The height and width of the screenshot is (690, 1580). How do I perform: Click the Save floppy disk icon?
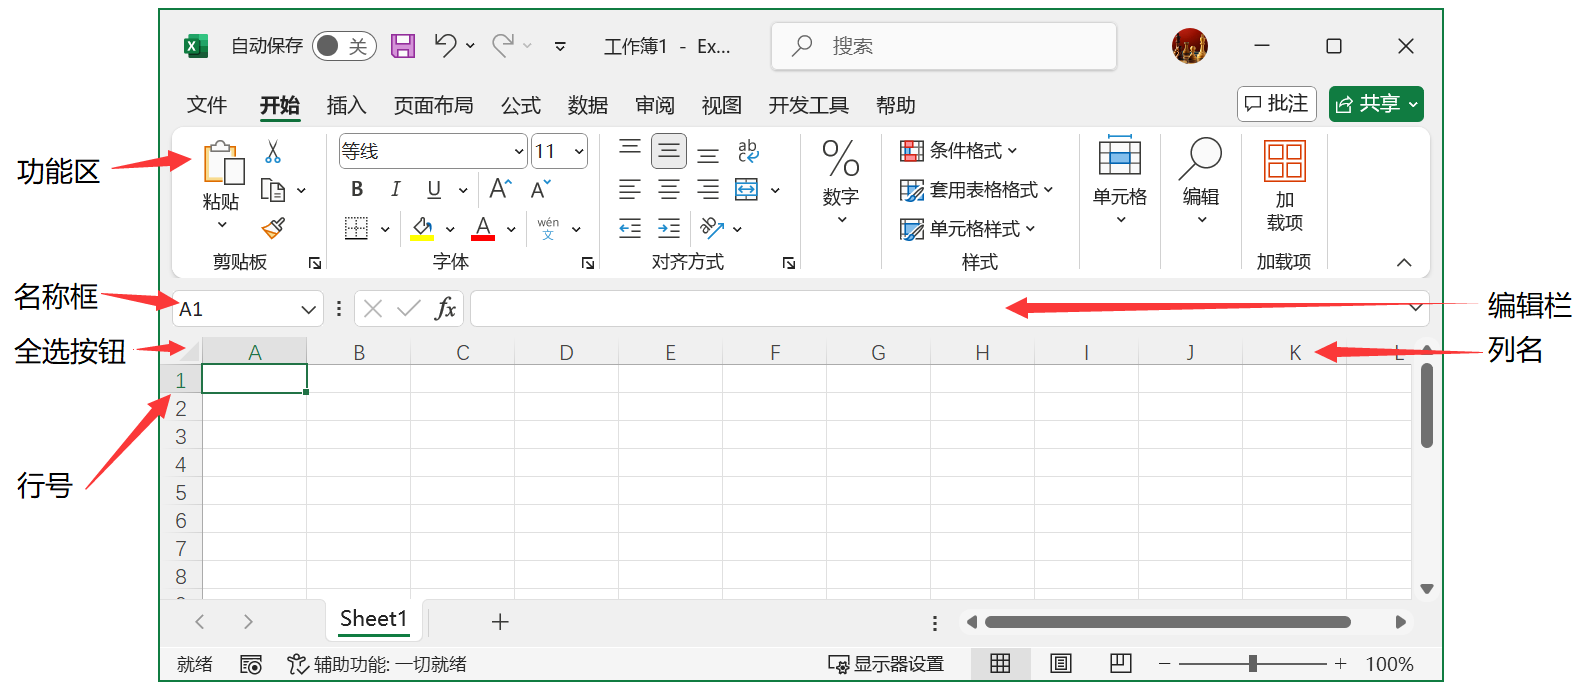pos(403,46)
